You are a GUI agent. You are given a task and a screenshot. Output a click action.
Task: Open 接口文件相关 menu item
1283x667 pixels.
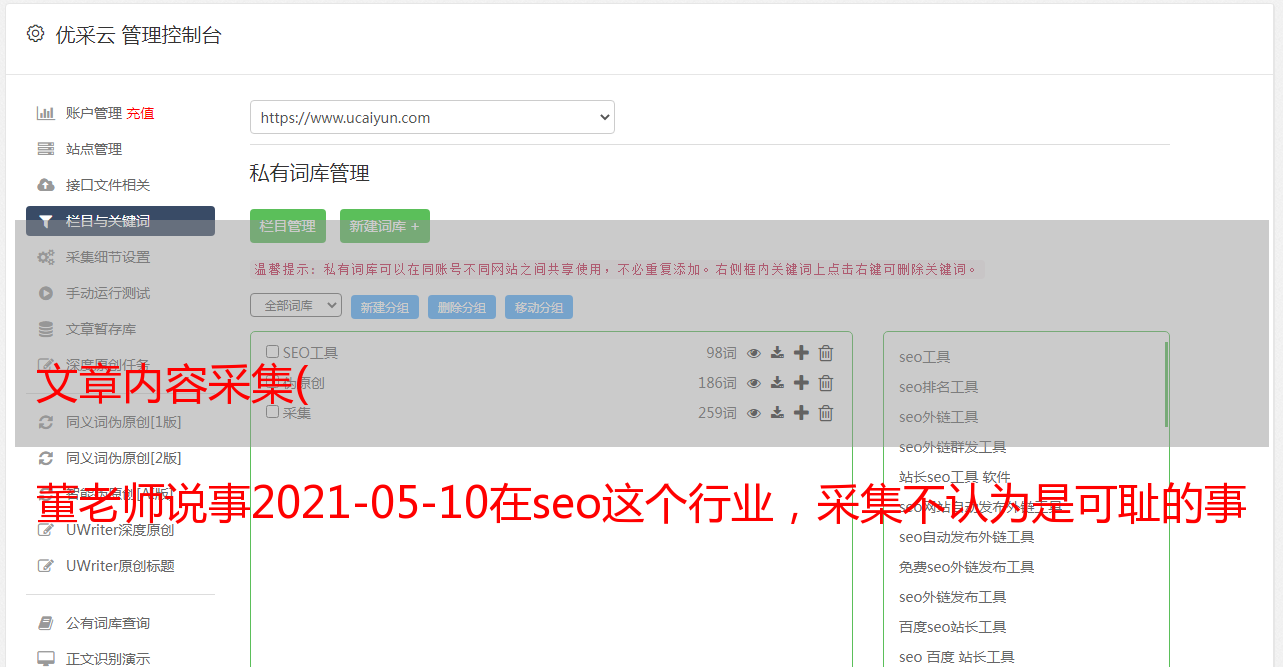pos(108,185)
